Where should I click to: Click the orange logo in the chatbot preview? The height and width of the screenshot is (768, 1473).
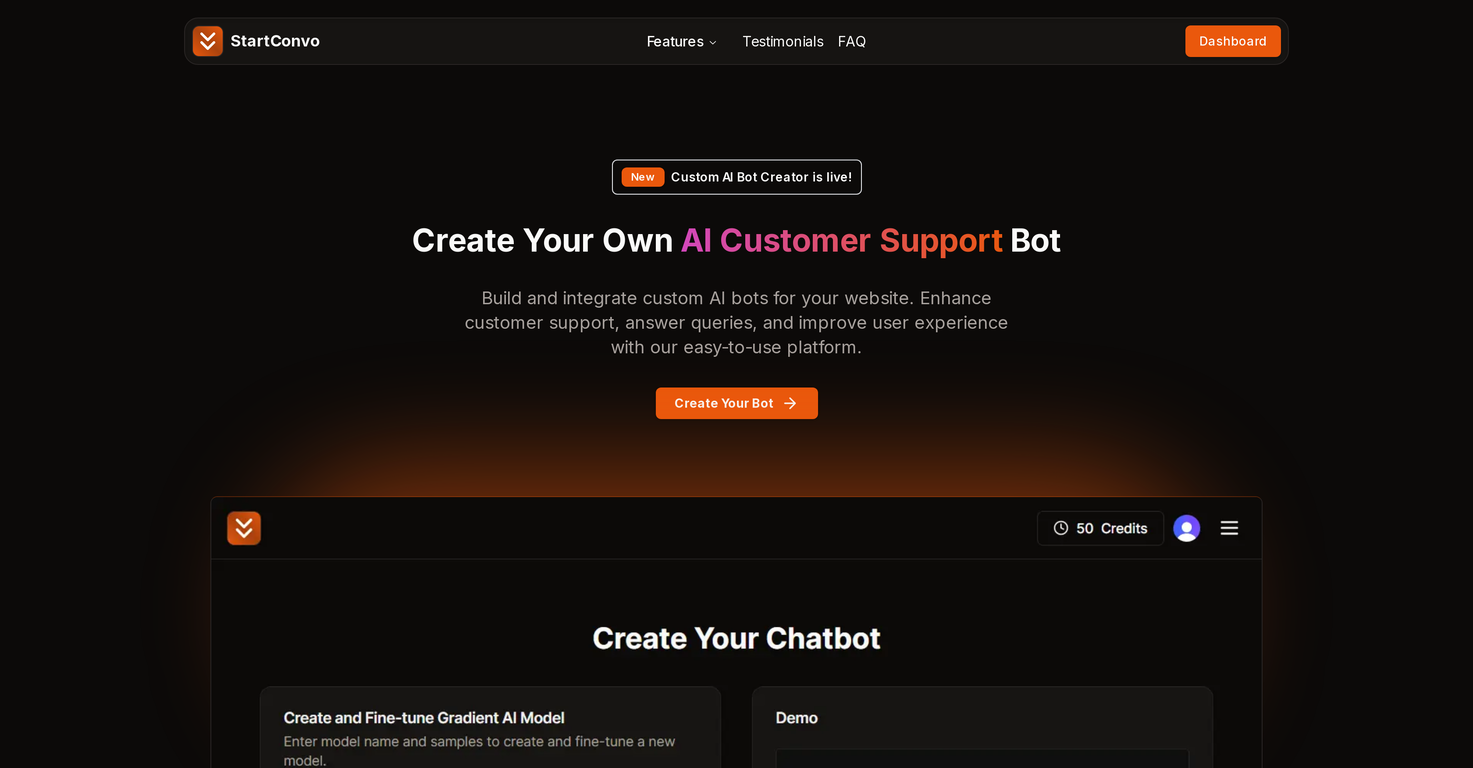(x=244, y=528)
